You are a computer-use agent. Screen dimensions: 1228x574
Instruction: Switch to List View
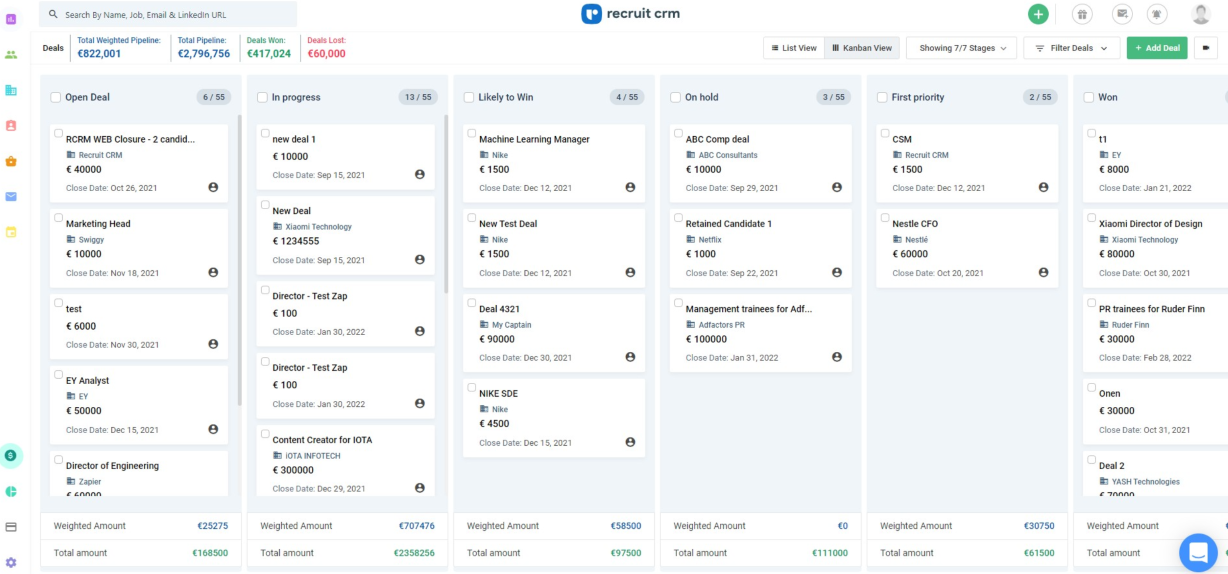(793, 48)
